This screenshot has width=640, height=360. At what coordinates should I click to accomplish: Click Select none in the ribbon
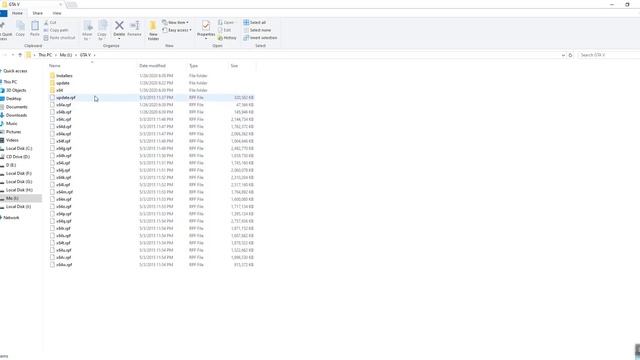coord(257,30)
